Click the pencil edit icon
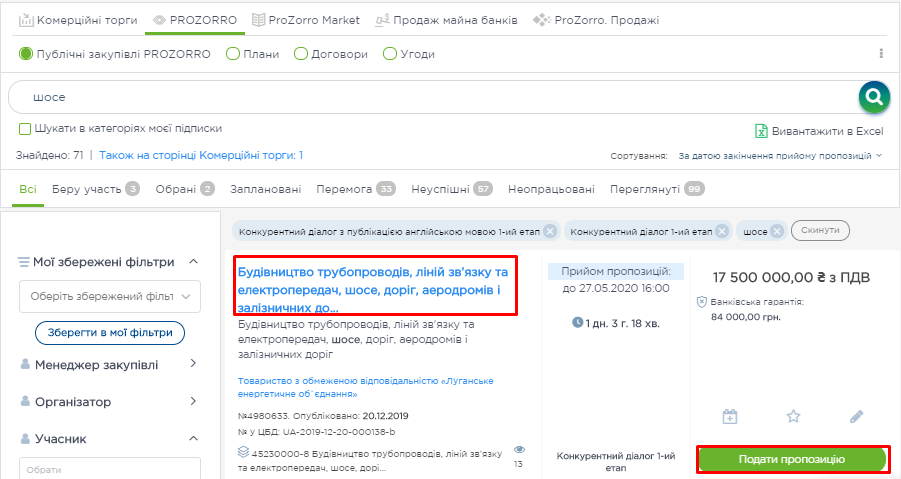Viewport: 901px width, 479px height. (856, 416)
